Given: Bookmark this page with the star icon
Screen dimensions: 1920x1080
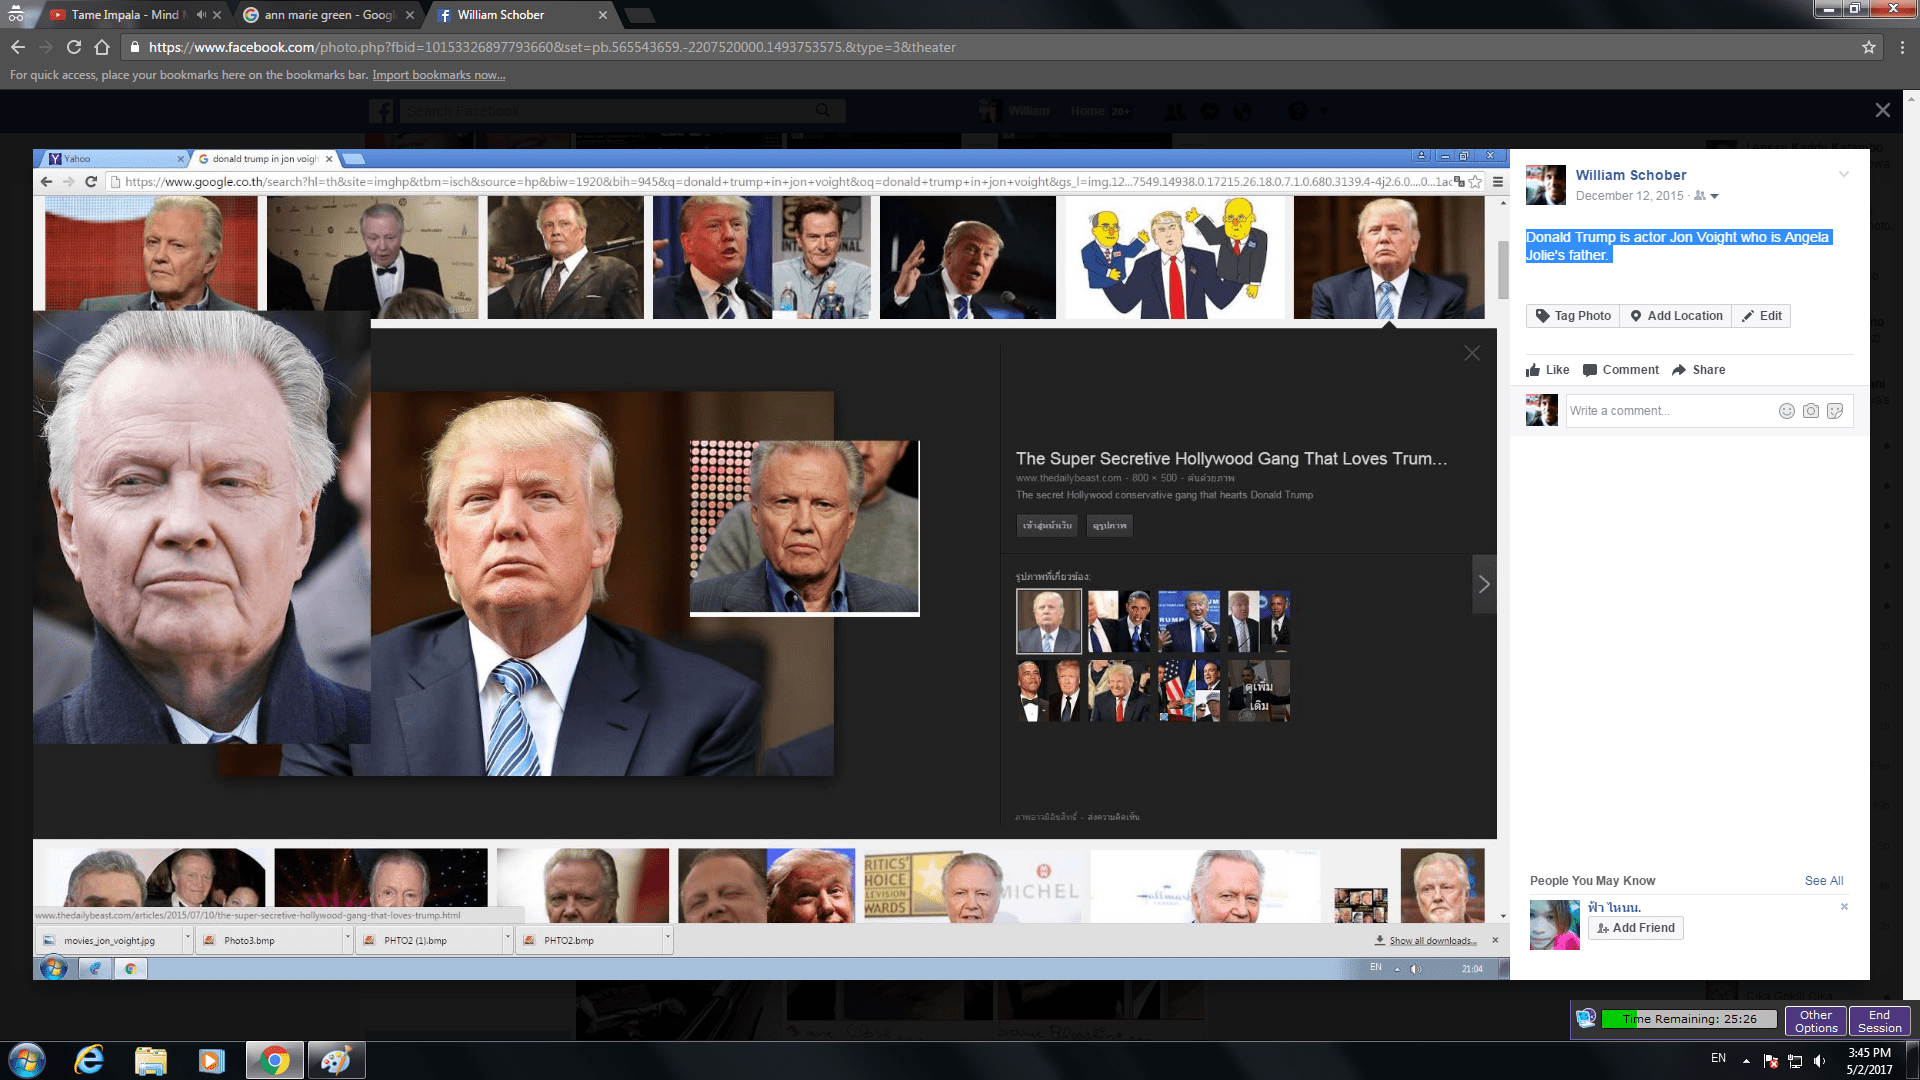Looking at the screenshot, I should coord(1868,47).
